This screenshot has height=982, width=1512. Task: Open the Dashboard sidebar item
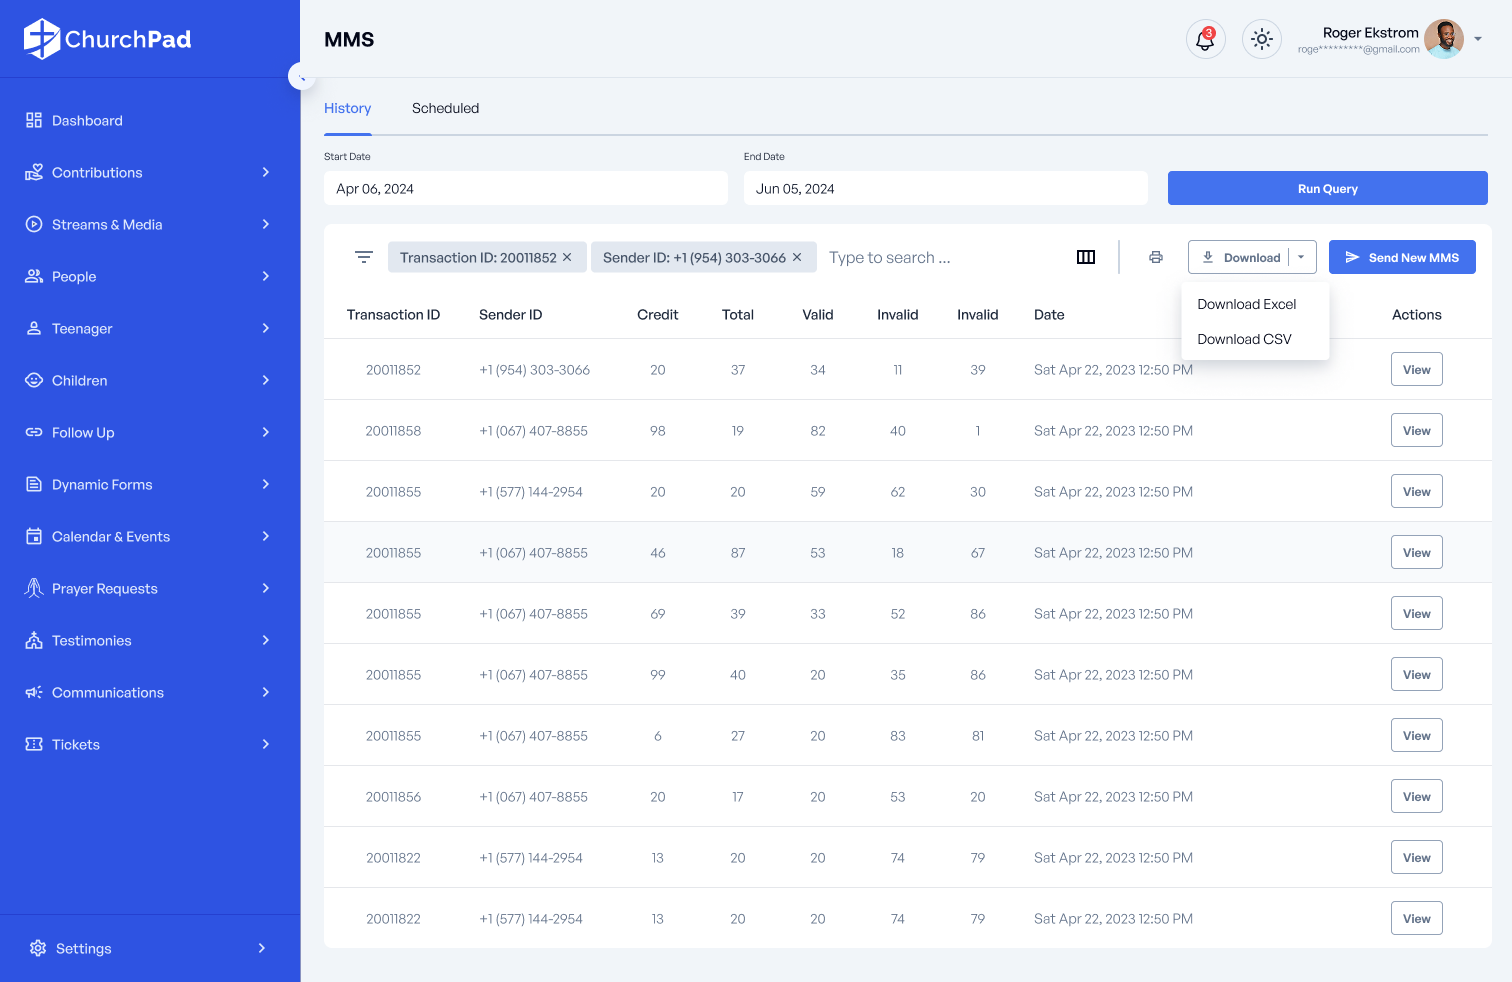click(87, 121)
